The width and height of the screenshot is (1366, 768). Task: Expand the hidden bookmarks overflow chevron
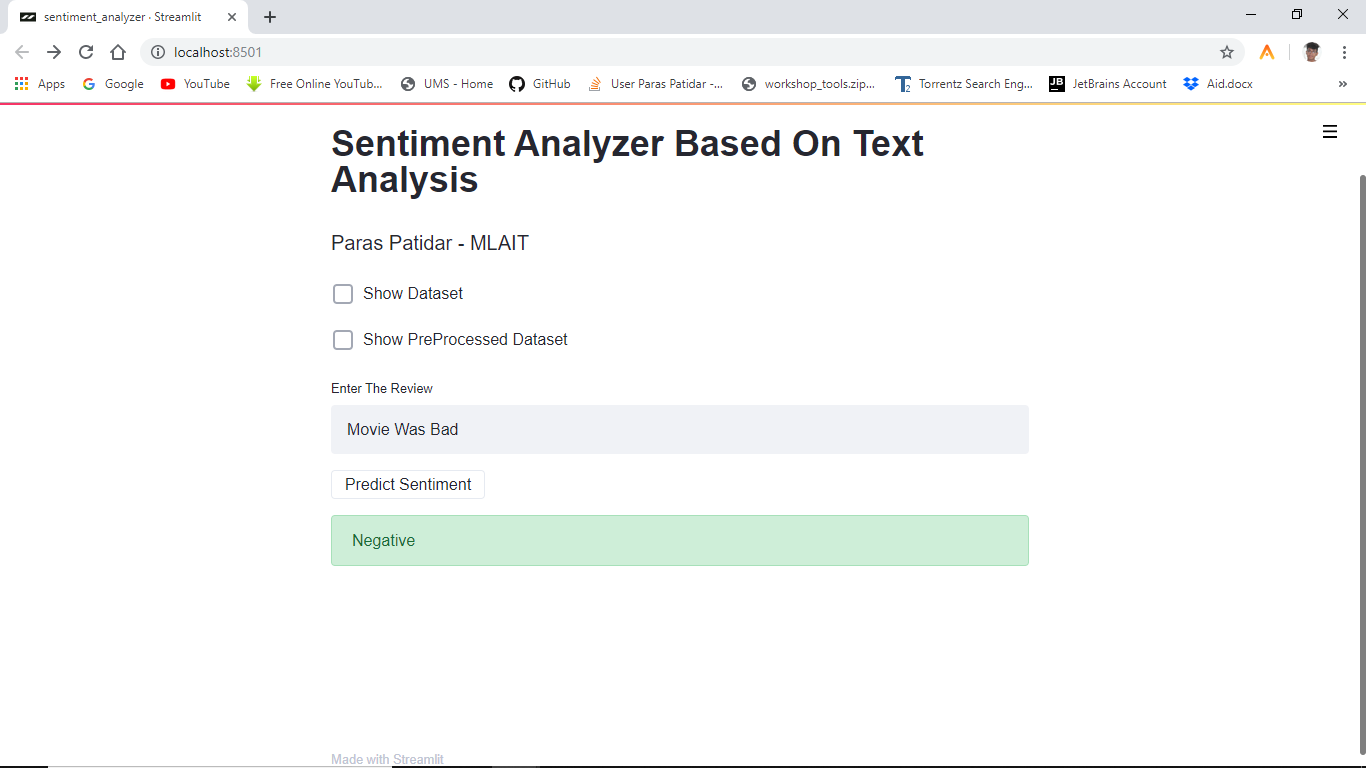[x=1342, y=84]
